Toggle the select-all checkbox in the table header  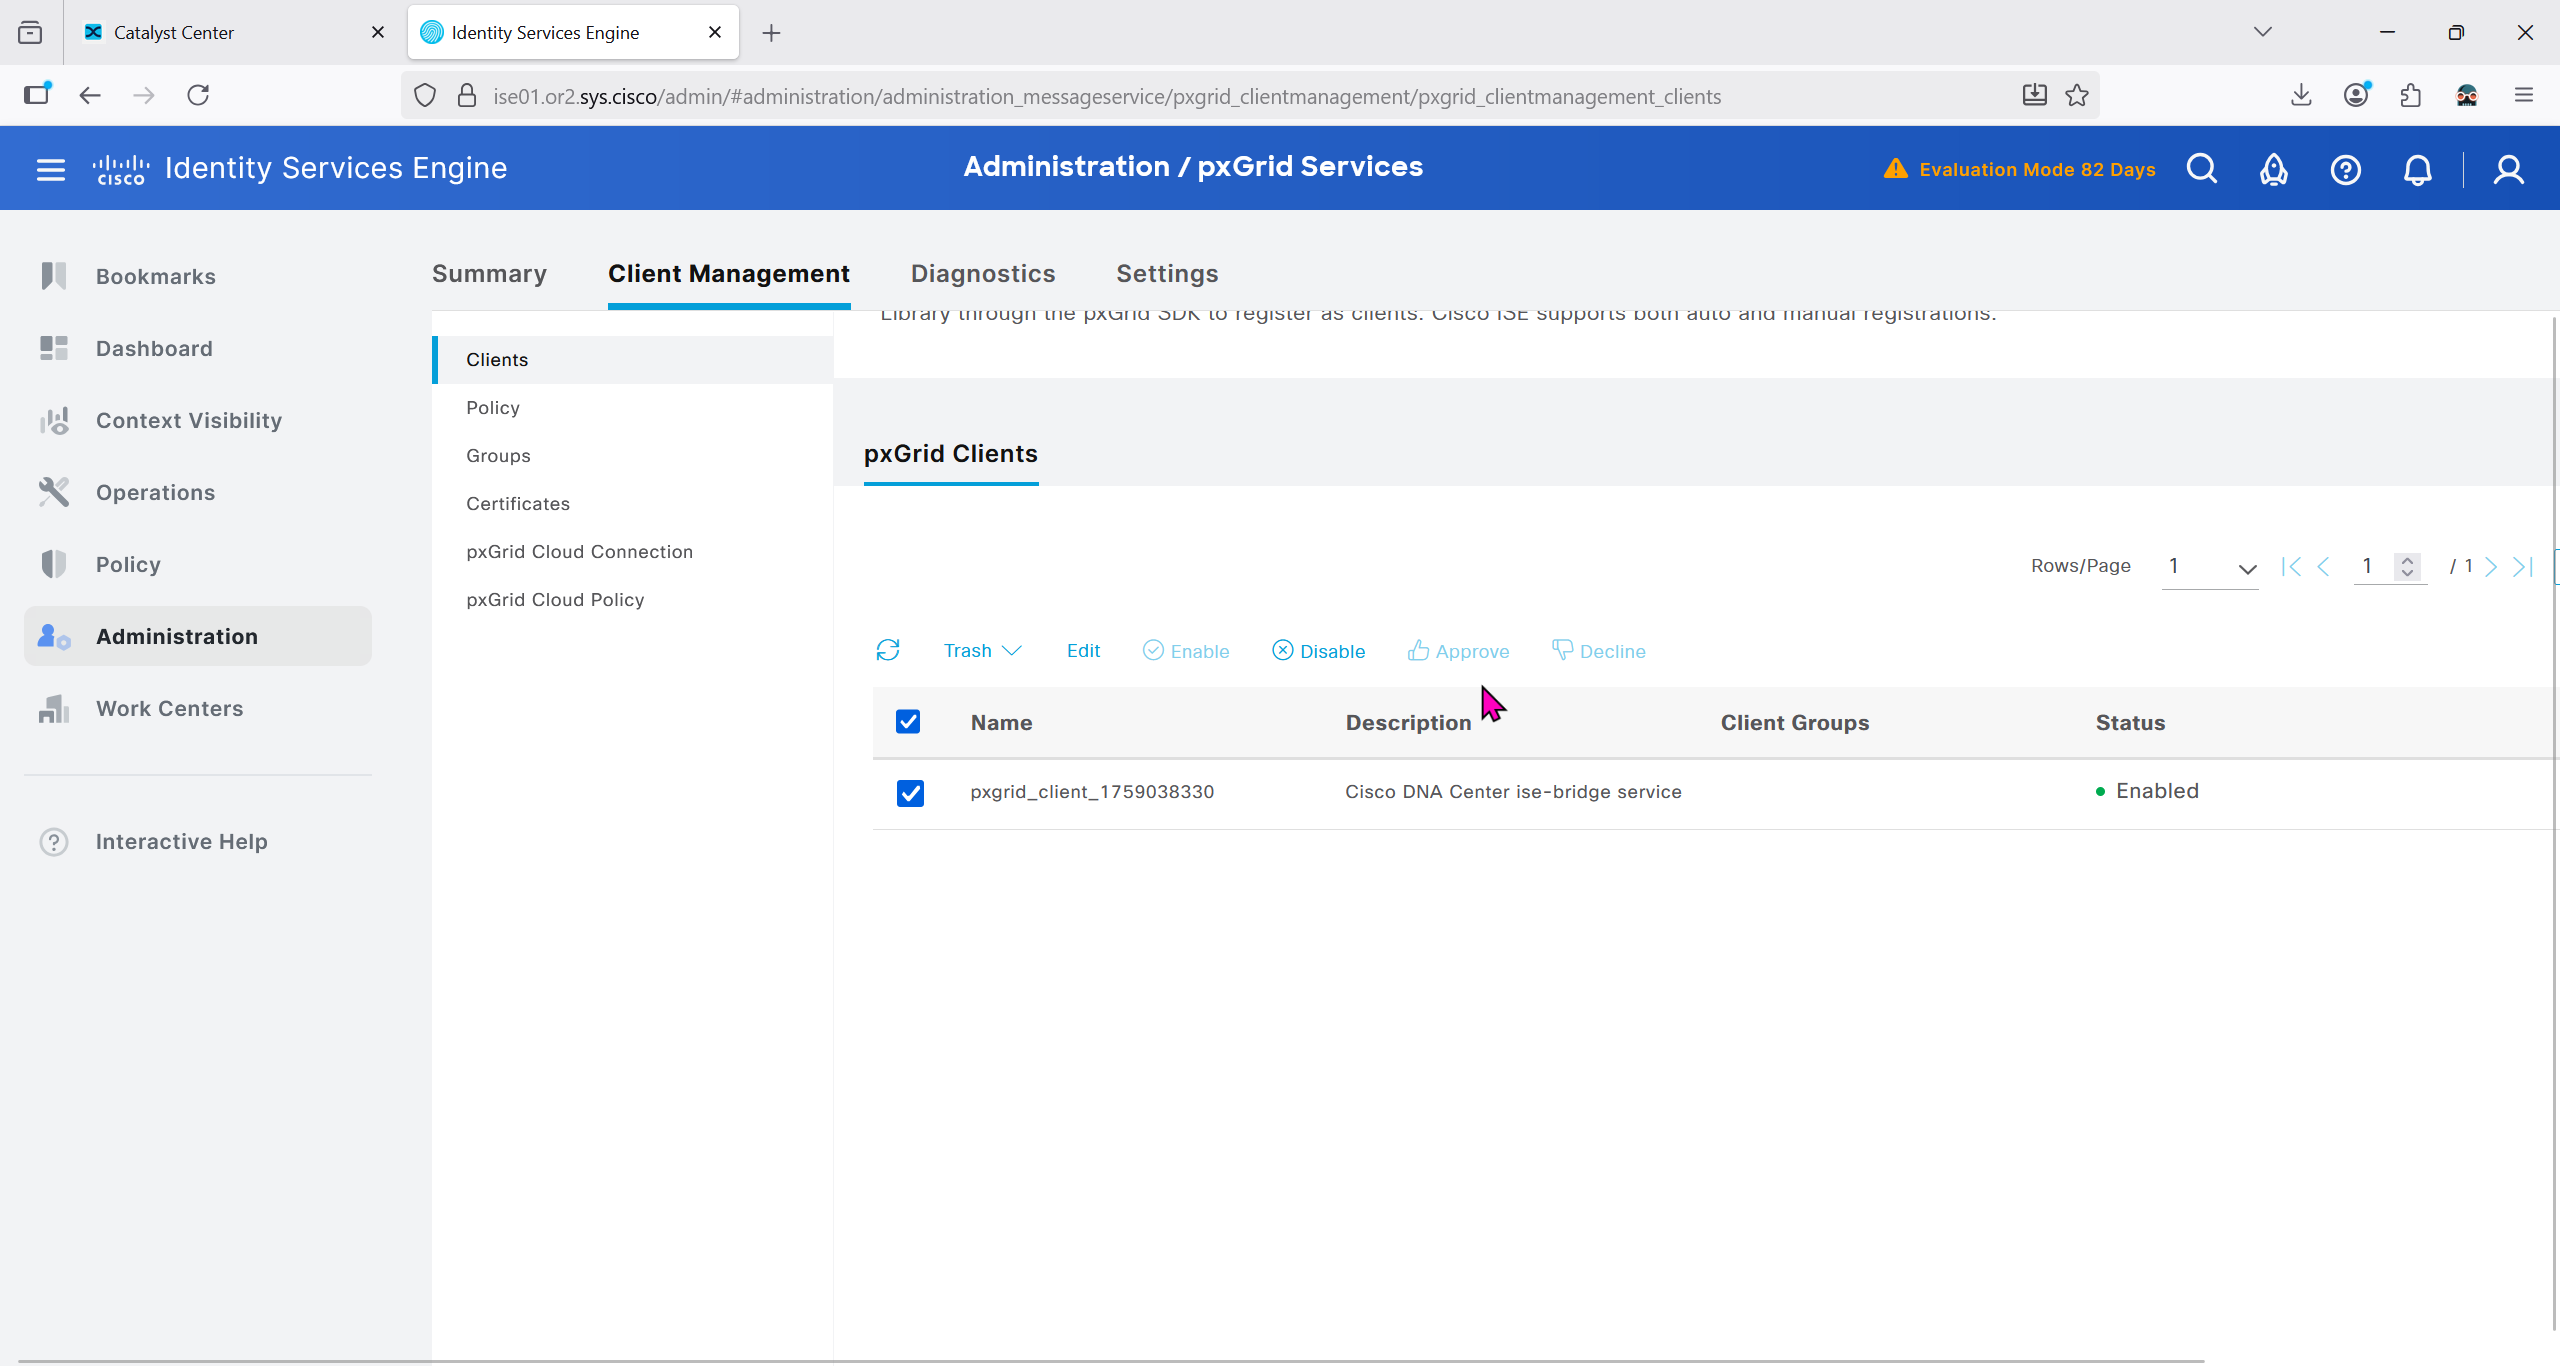coord(908,722)
